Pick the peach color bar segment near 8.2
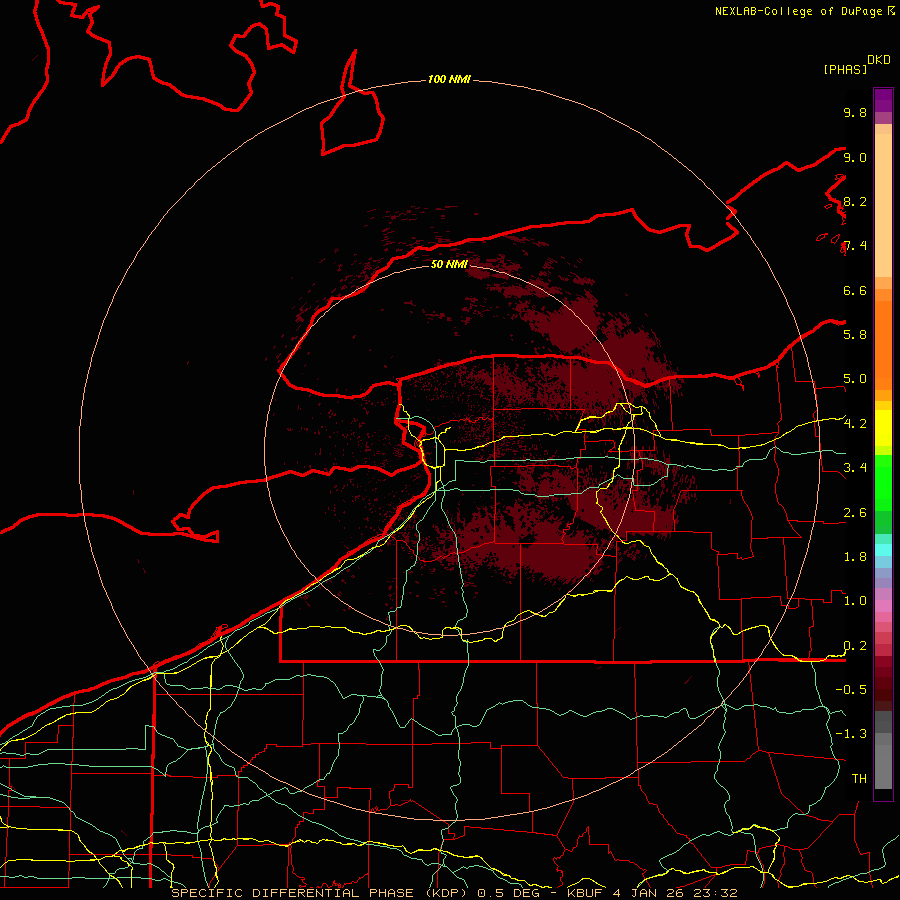Image resolution: width=900 pixels, height=900 pixels. [883, 204]
